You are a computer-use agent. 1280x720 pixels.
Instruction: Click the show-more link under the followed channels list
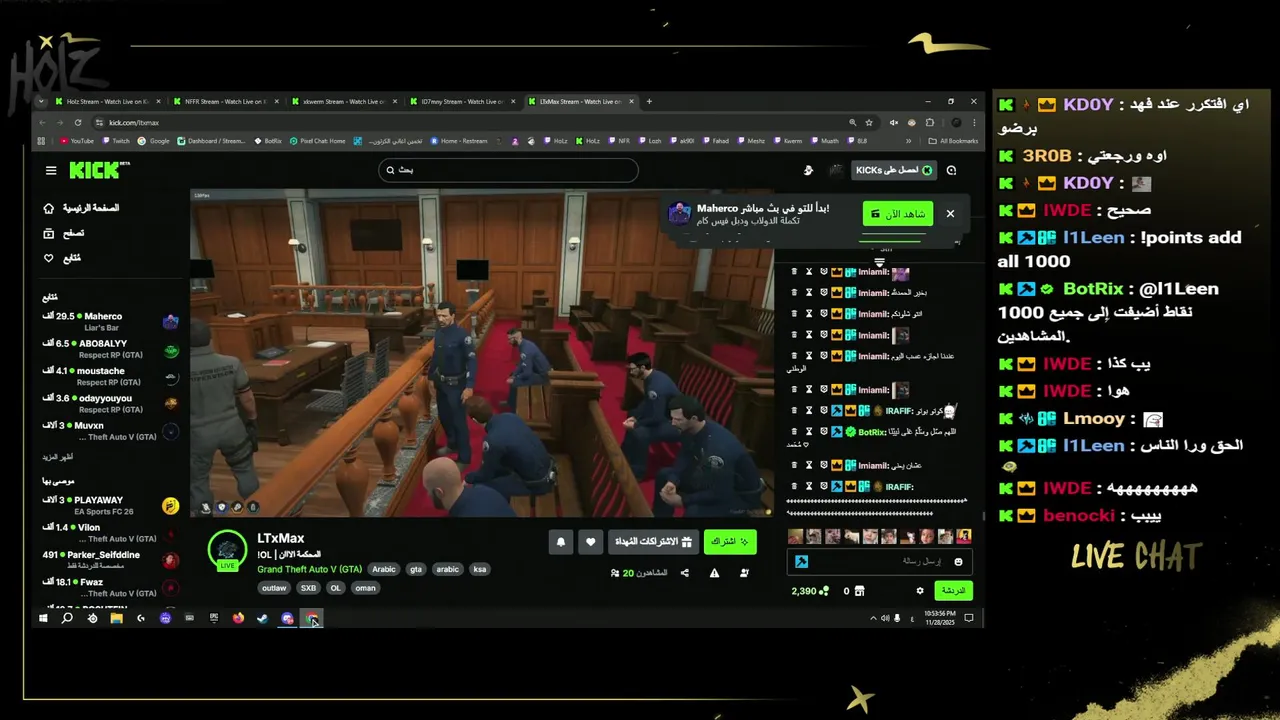click(x=56, y=457)
